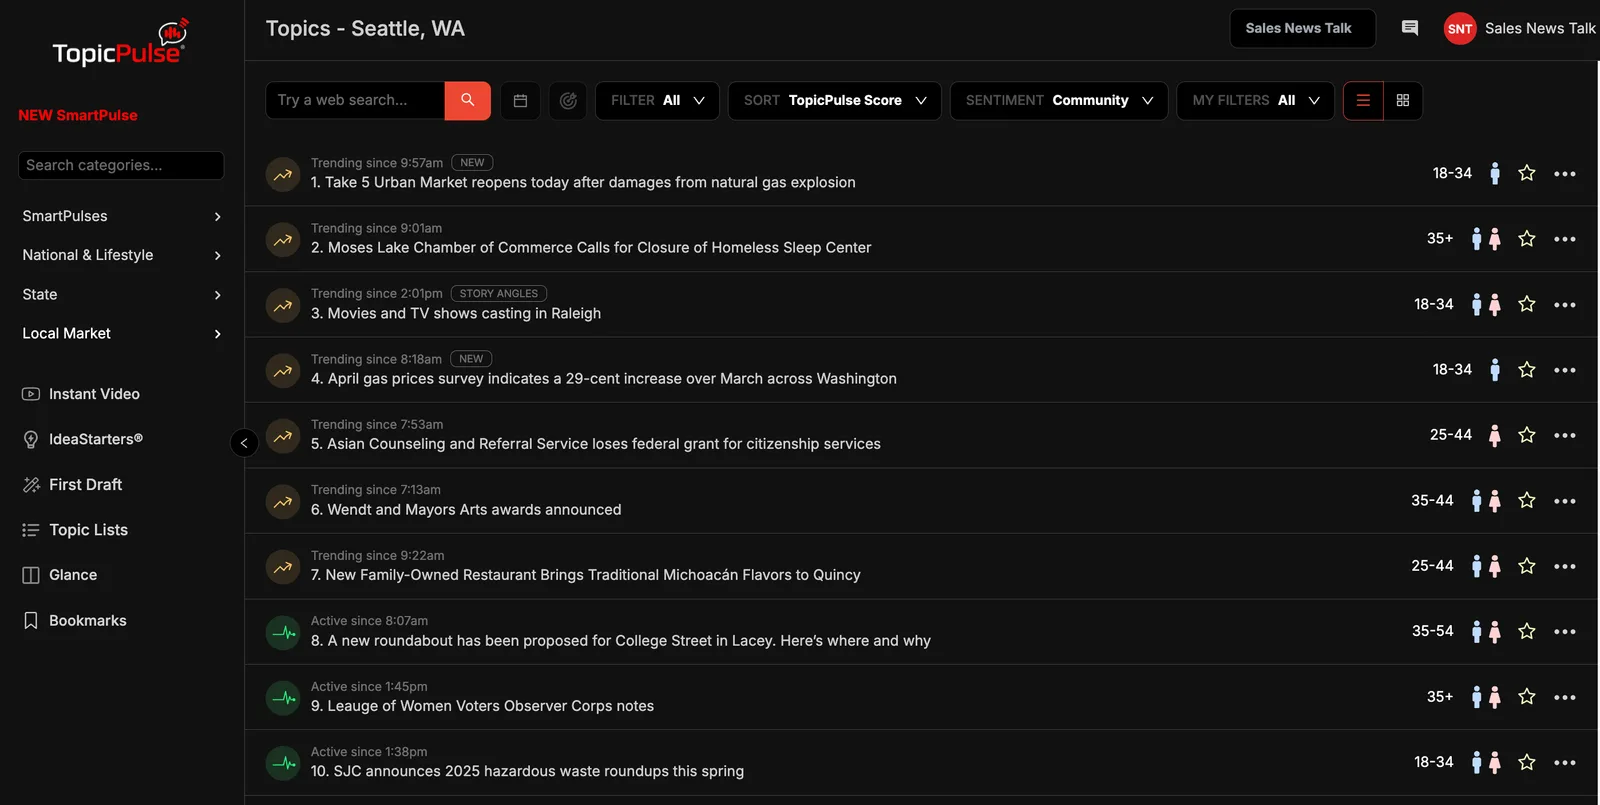The width and height of the screenshot is (1600, 805).
Task: Open more options for the Asian Counseling topic
Action: [1565, 436]
